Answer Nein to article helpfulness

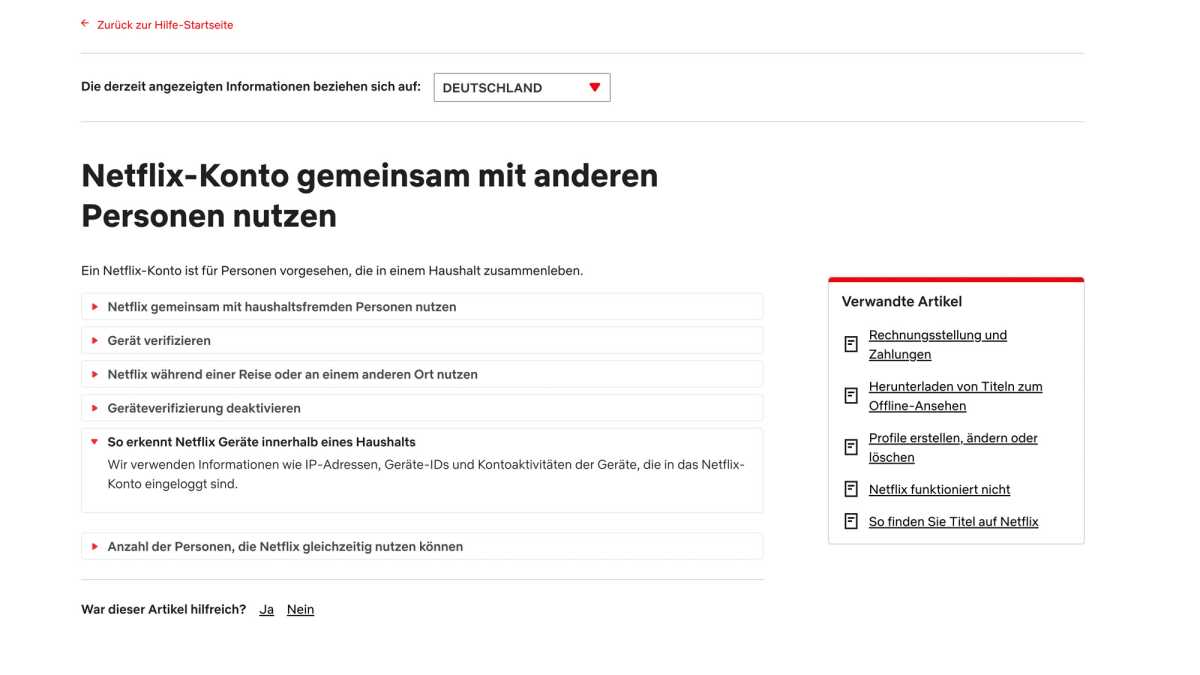(300, 610)
